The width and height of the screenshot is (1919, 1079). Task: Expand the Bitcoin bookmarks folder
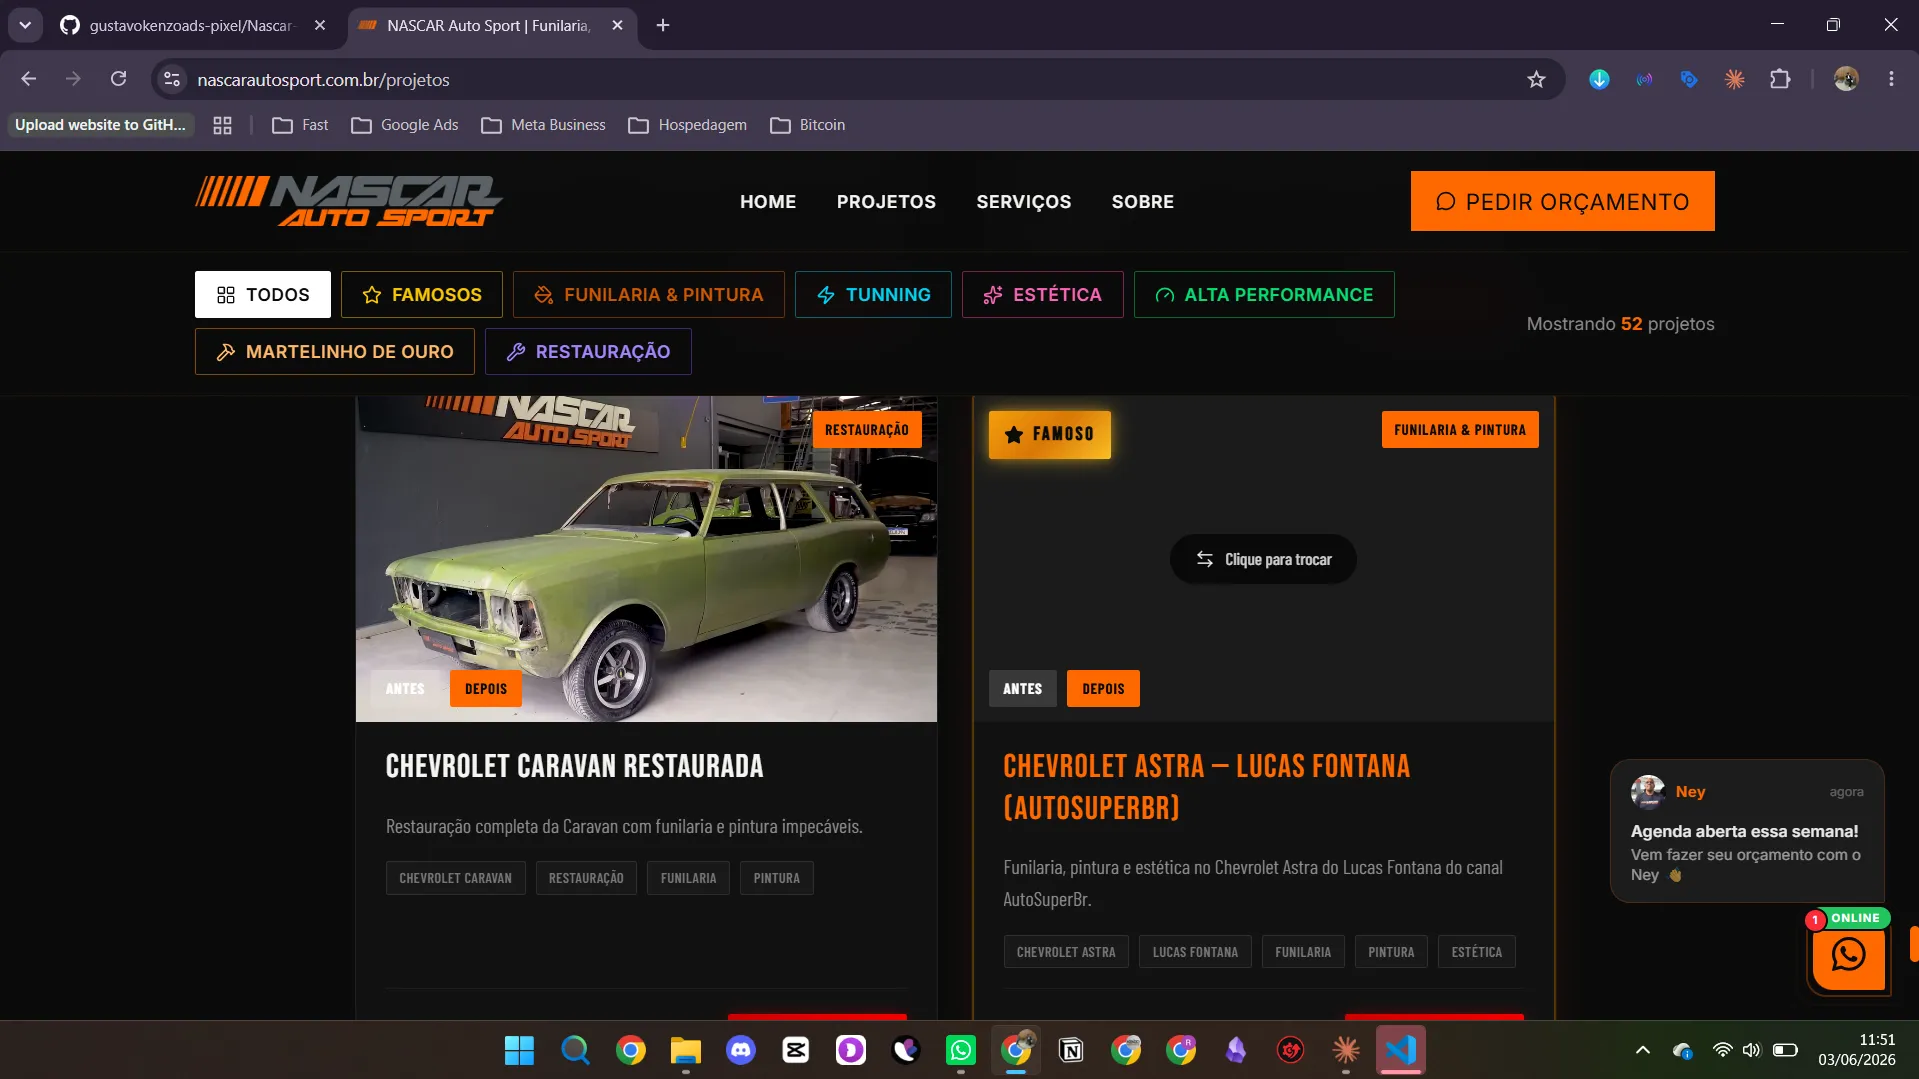[808, 125]
